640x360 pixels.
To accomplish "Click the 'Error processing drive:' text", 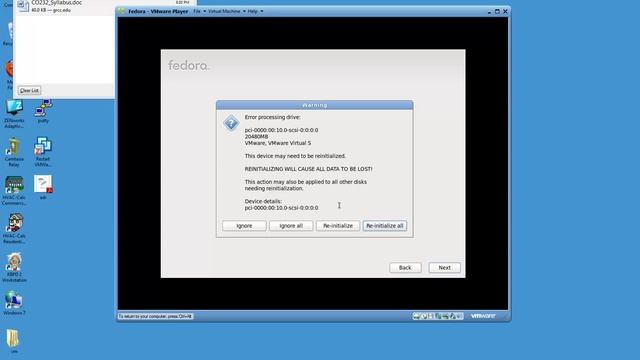I will tap(272, 117).
